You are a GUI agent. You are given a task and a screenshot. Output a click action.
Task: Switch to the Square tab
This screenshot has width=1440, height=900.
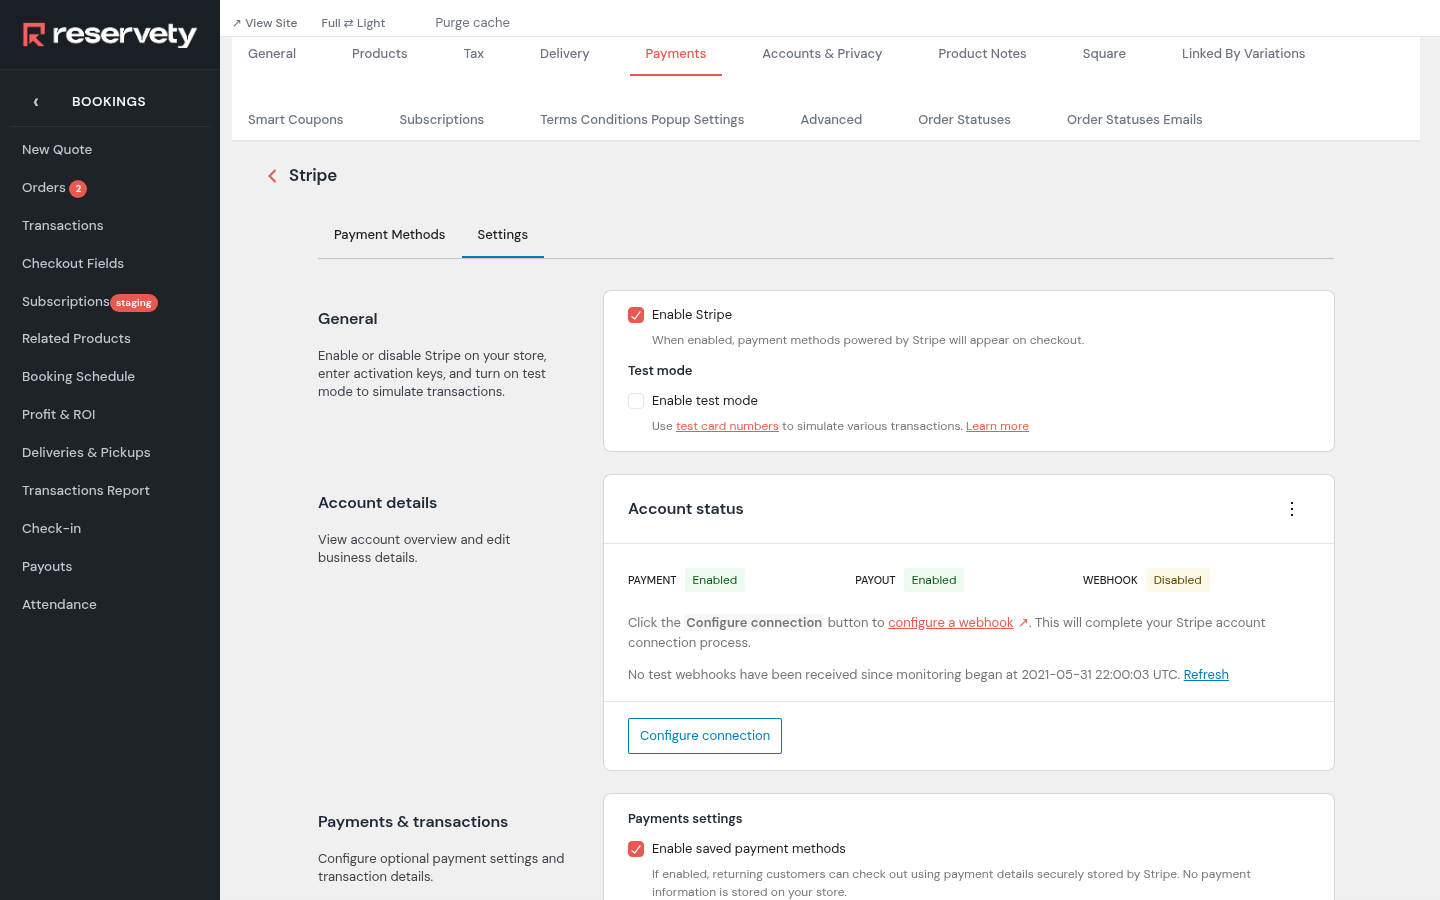(x=1104, y=54)
